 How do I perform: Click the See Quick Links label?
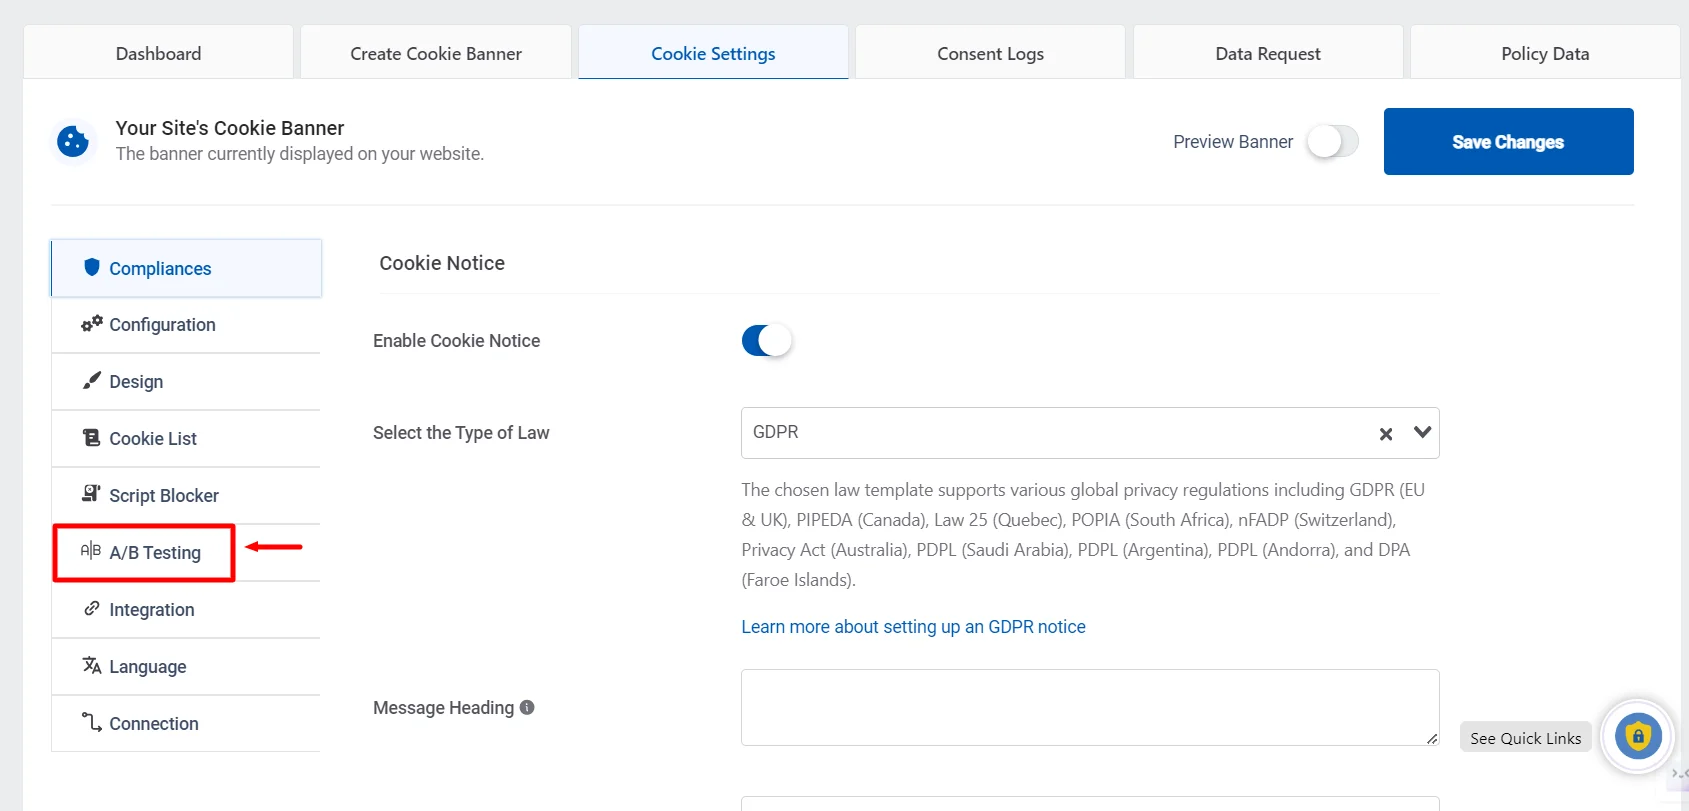pyautogui.click(x=1525, y=738)
